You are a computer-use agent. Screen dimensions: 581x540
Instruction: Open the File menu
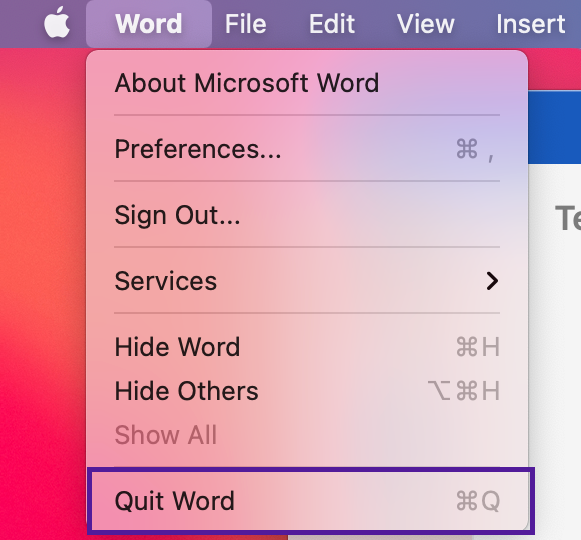pyautogui.click(x=246, y=24)
